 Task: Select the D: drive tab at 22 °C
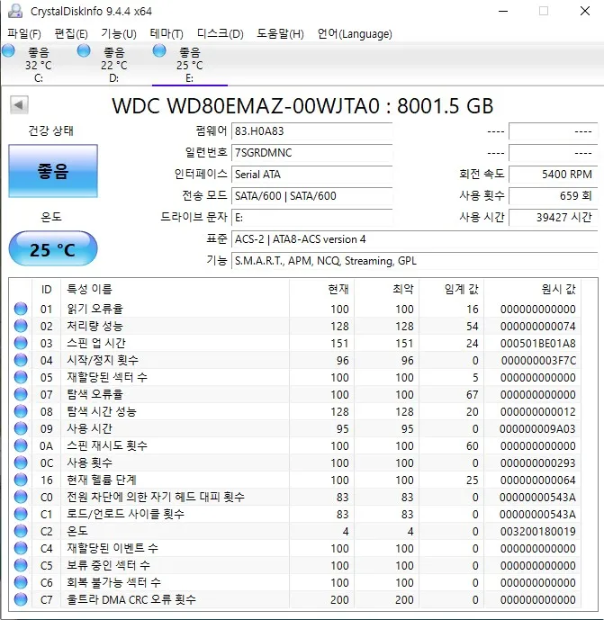(x=114, y=64)
